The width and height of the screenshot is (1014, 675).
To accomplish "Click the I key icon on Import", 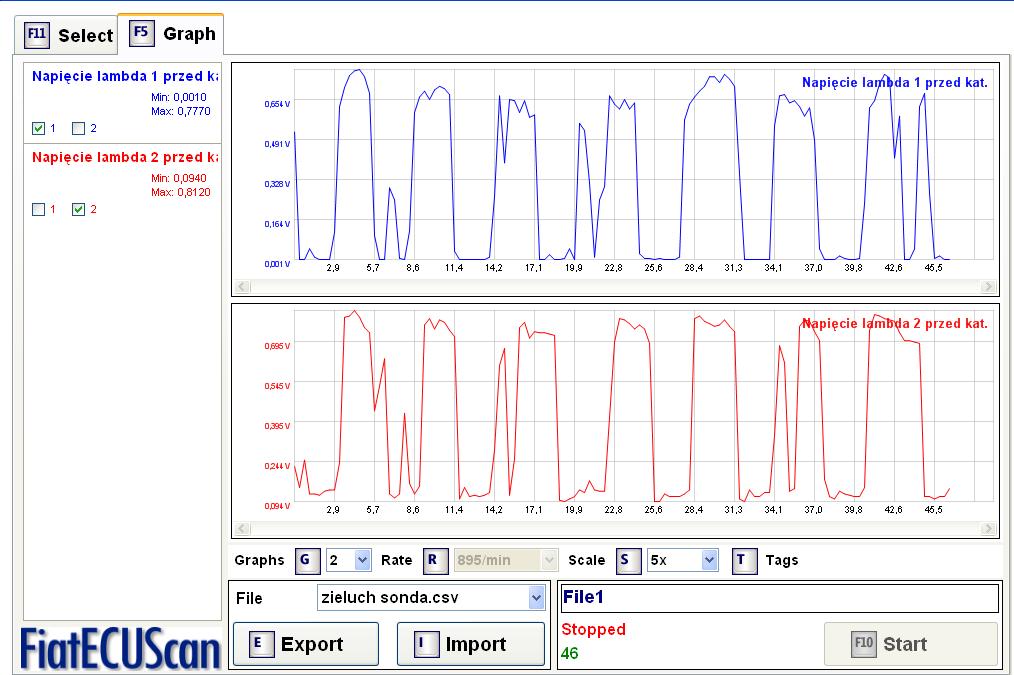I will click(x=424, y=644).
